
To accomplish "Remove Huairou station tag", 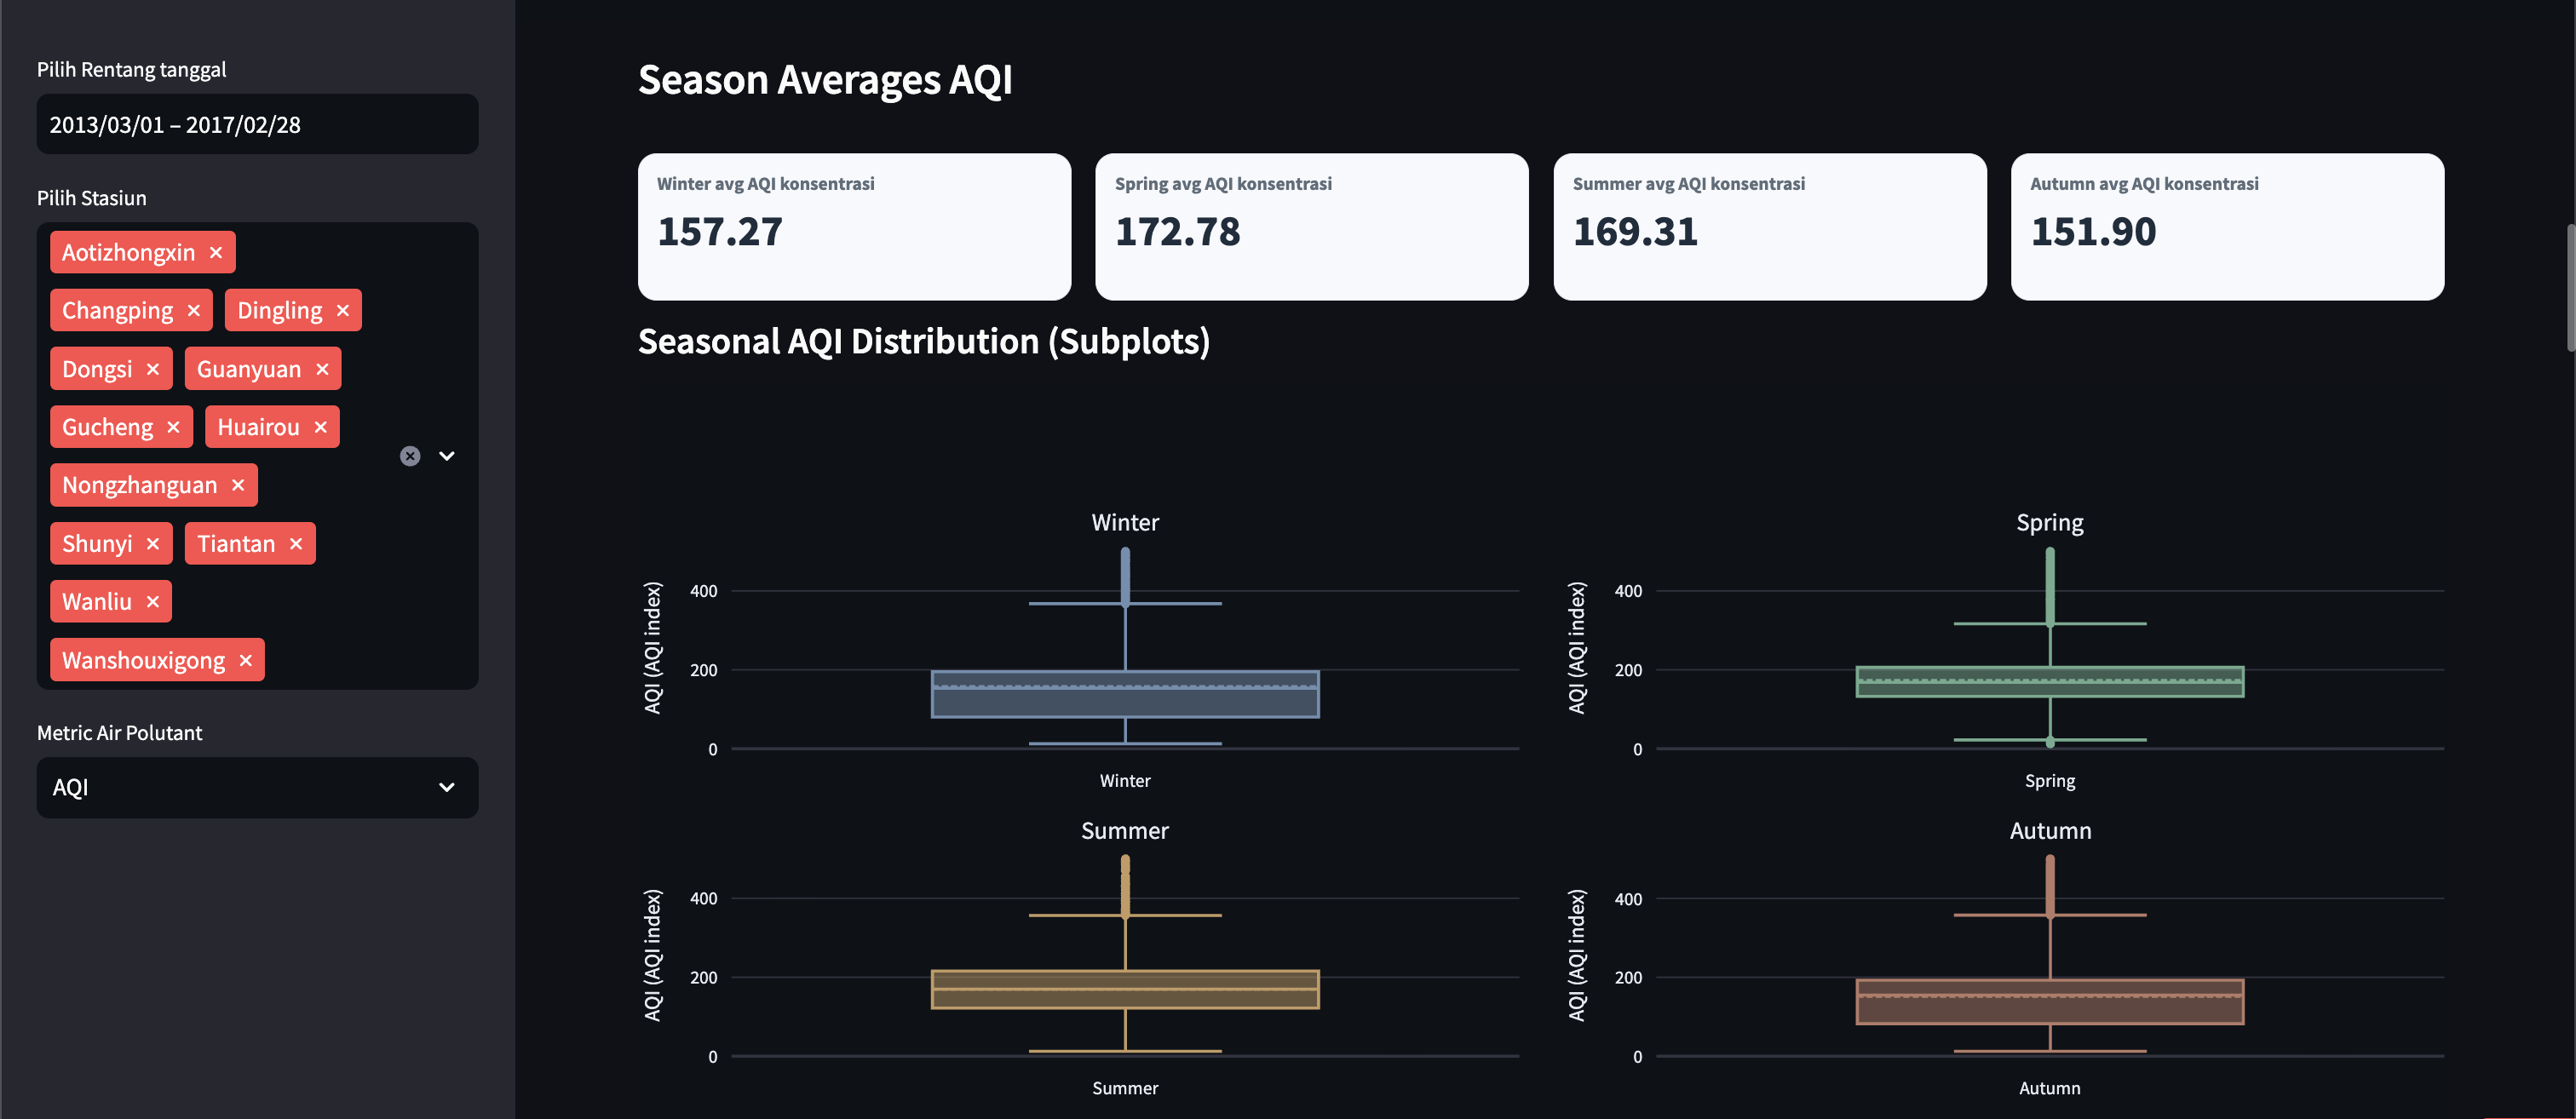I will tap(321, 427).
